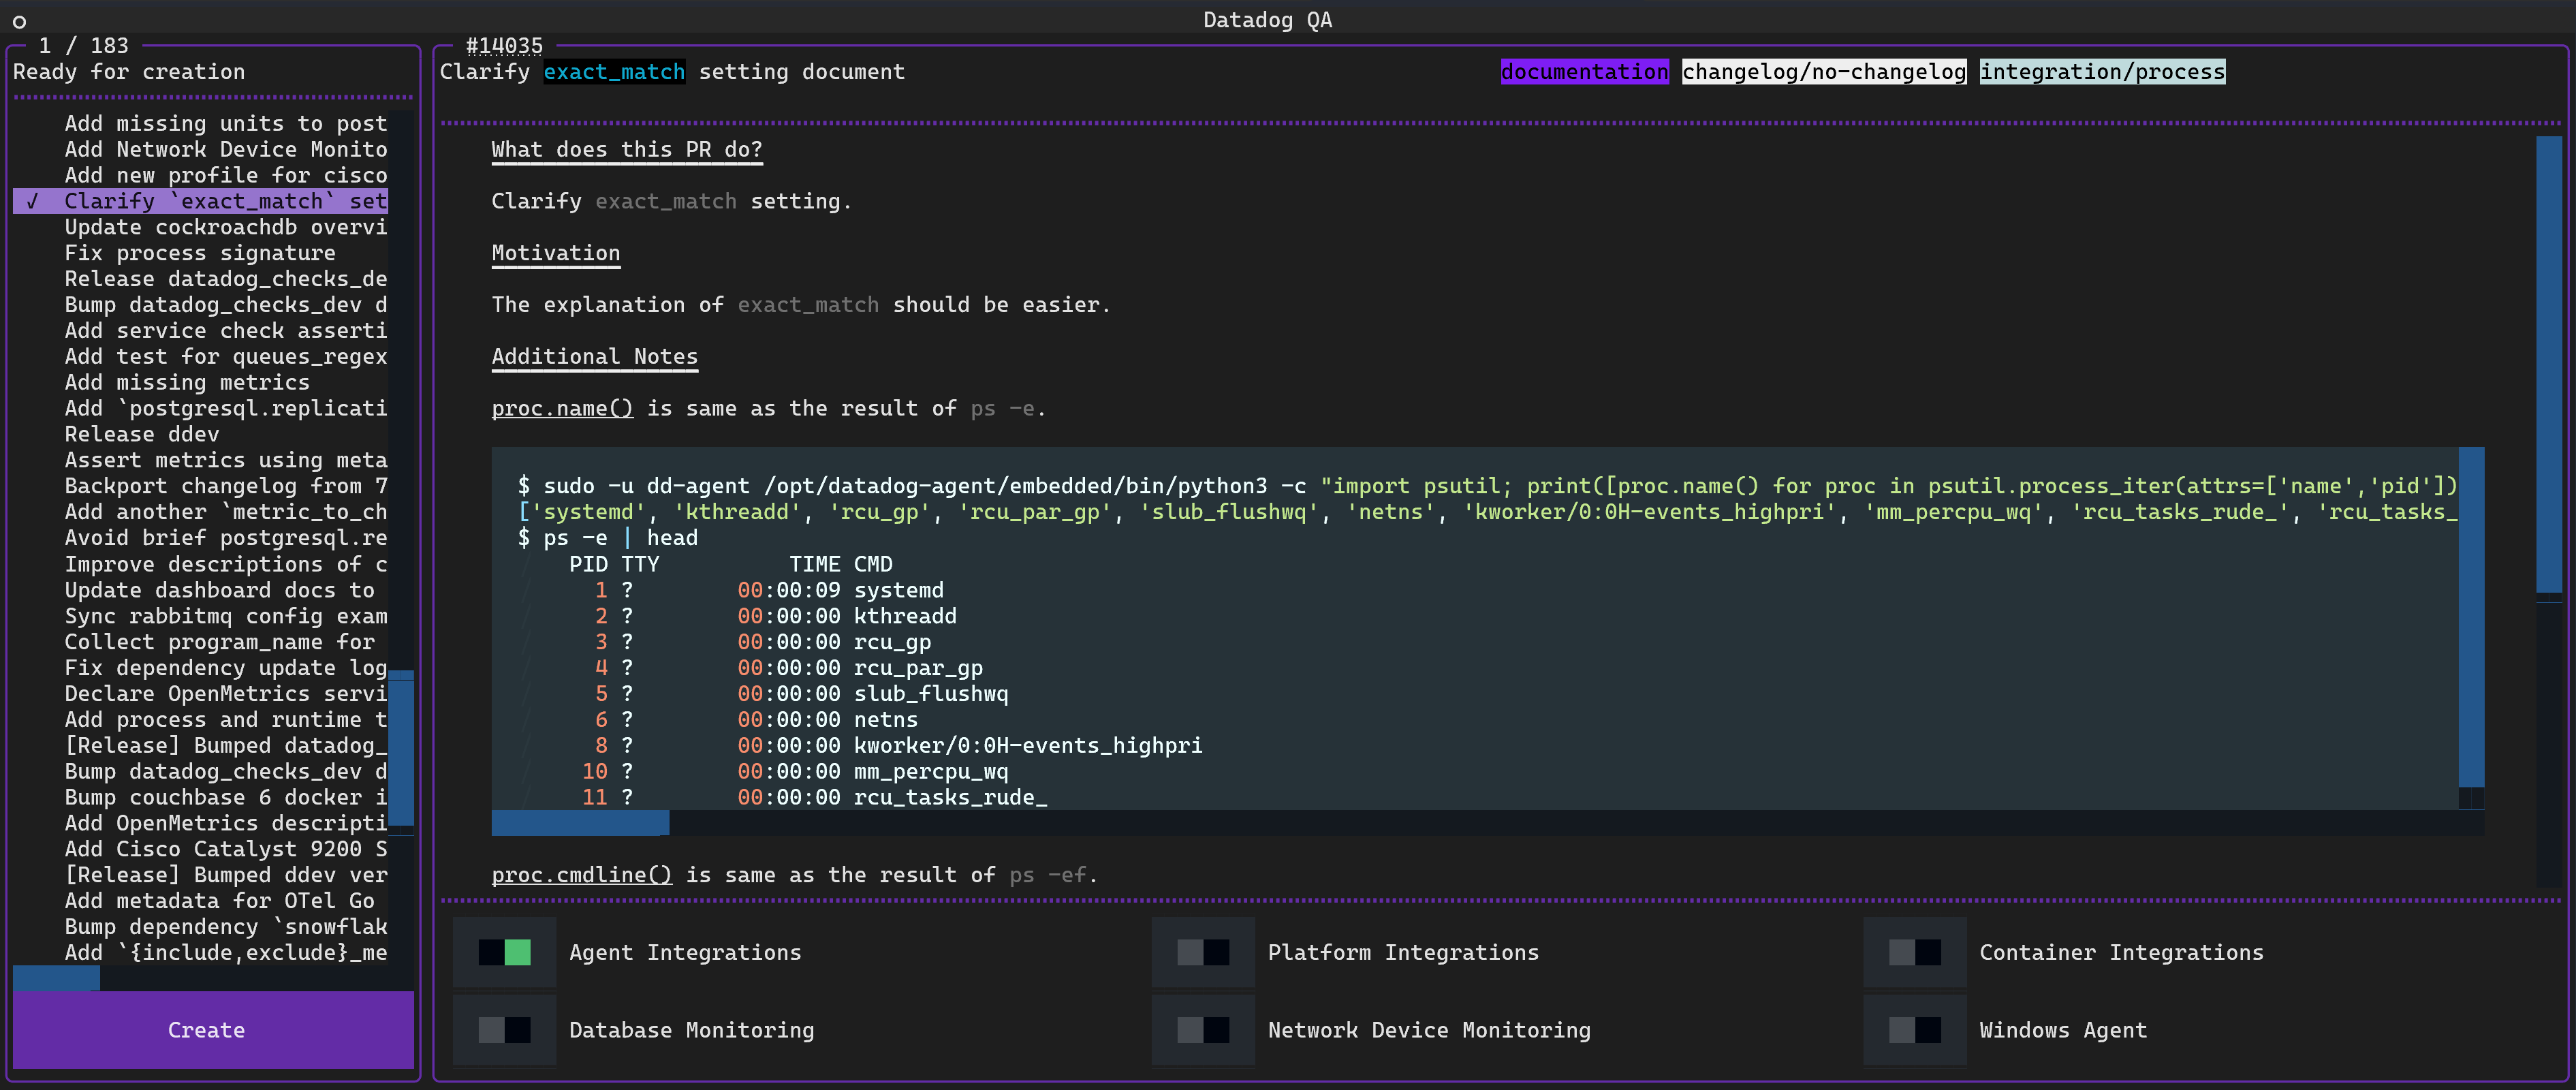
Task: Select the Fix process signature entry
Action: (200, 252)
